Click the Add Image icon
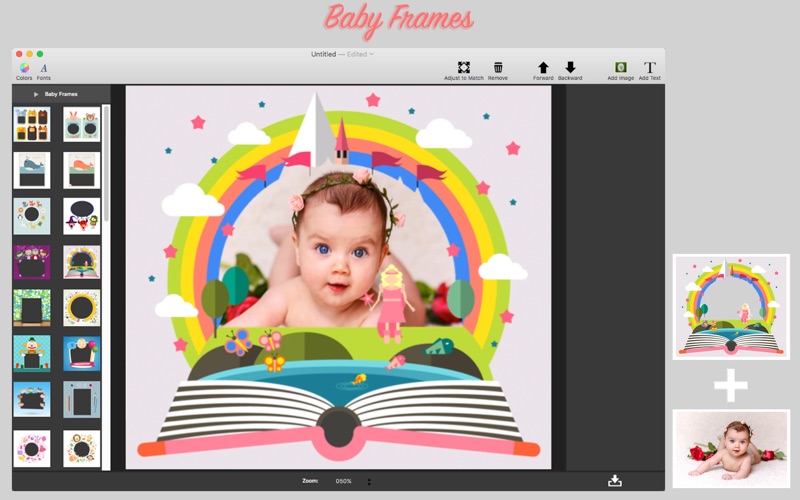Image resolution: width=800 pixels, height=500 pixels. click(x=620, y=67)
